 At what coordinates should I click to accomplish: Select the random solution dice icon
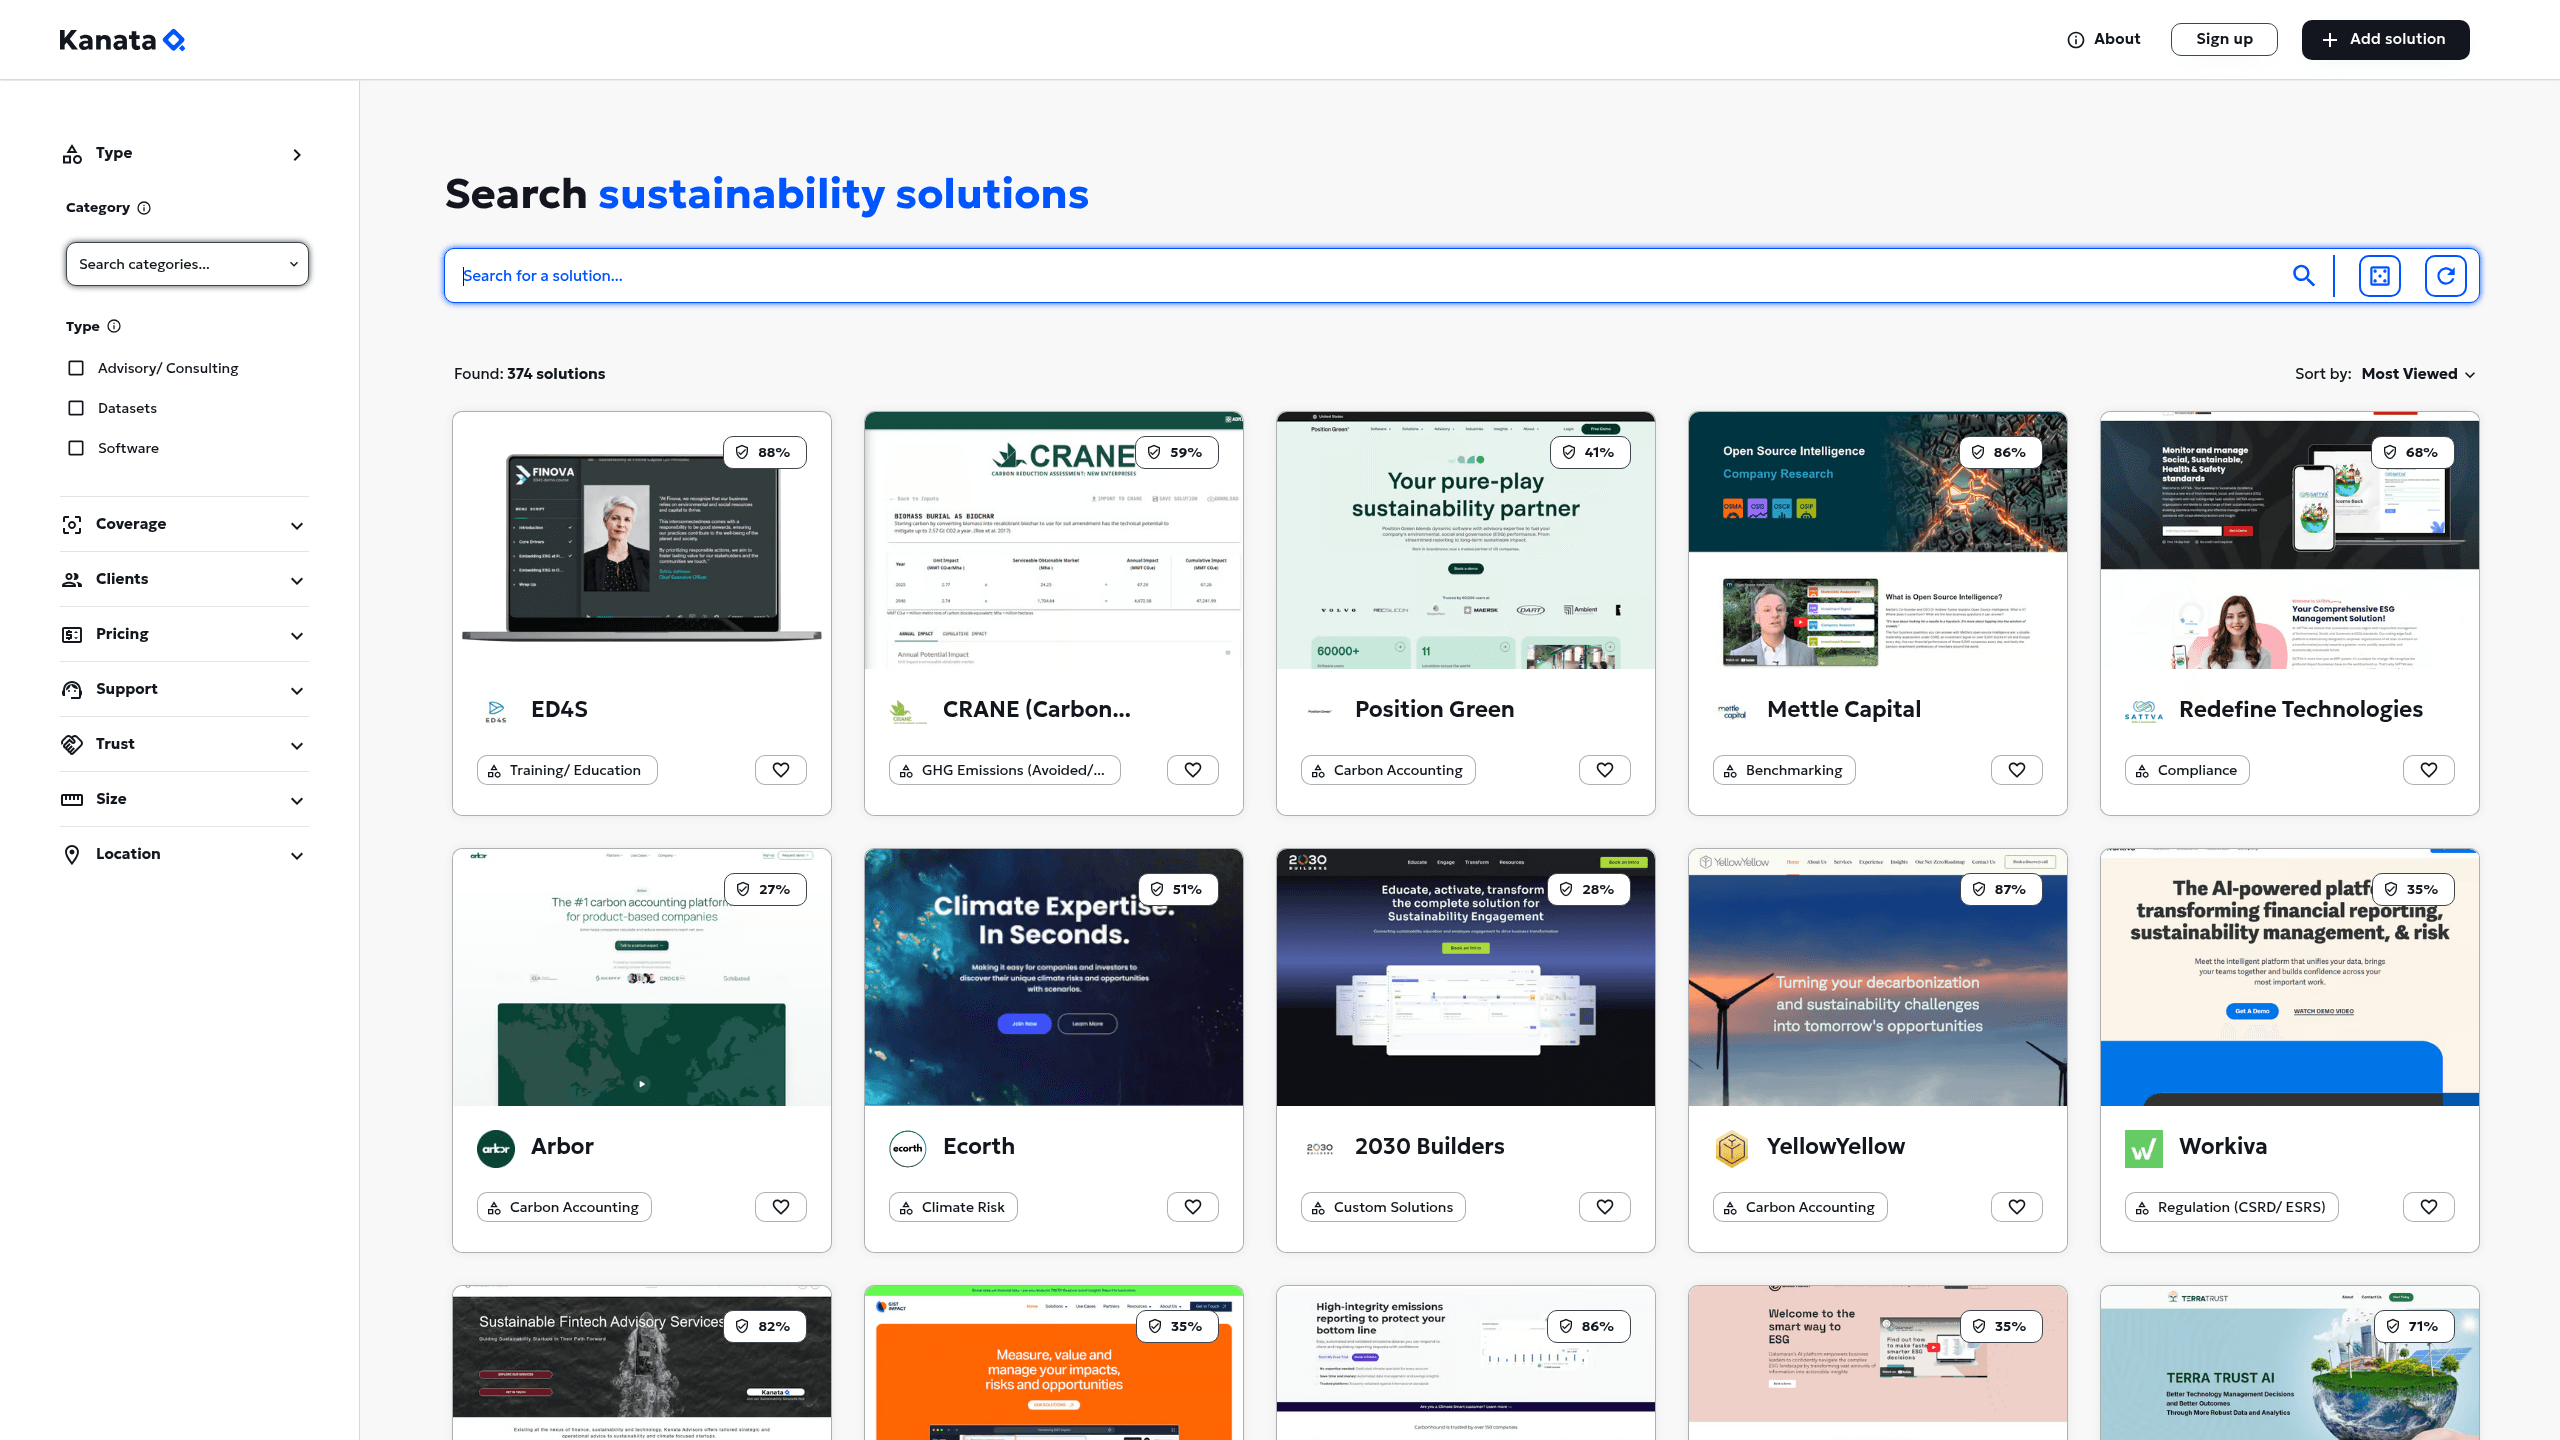[x=2380, y=275]
